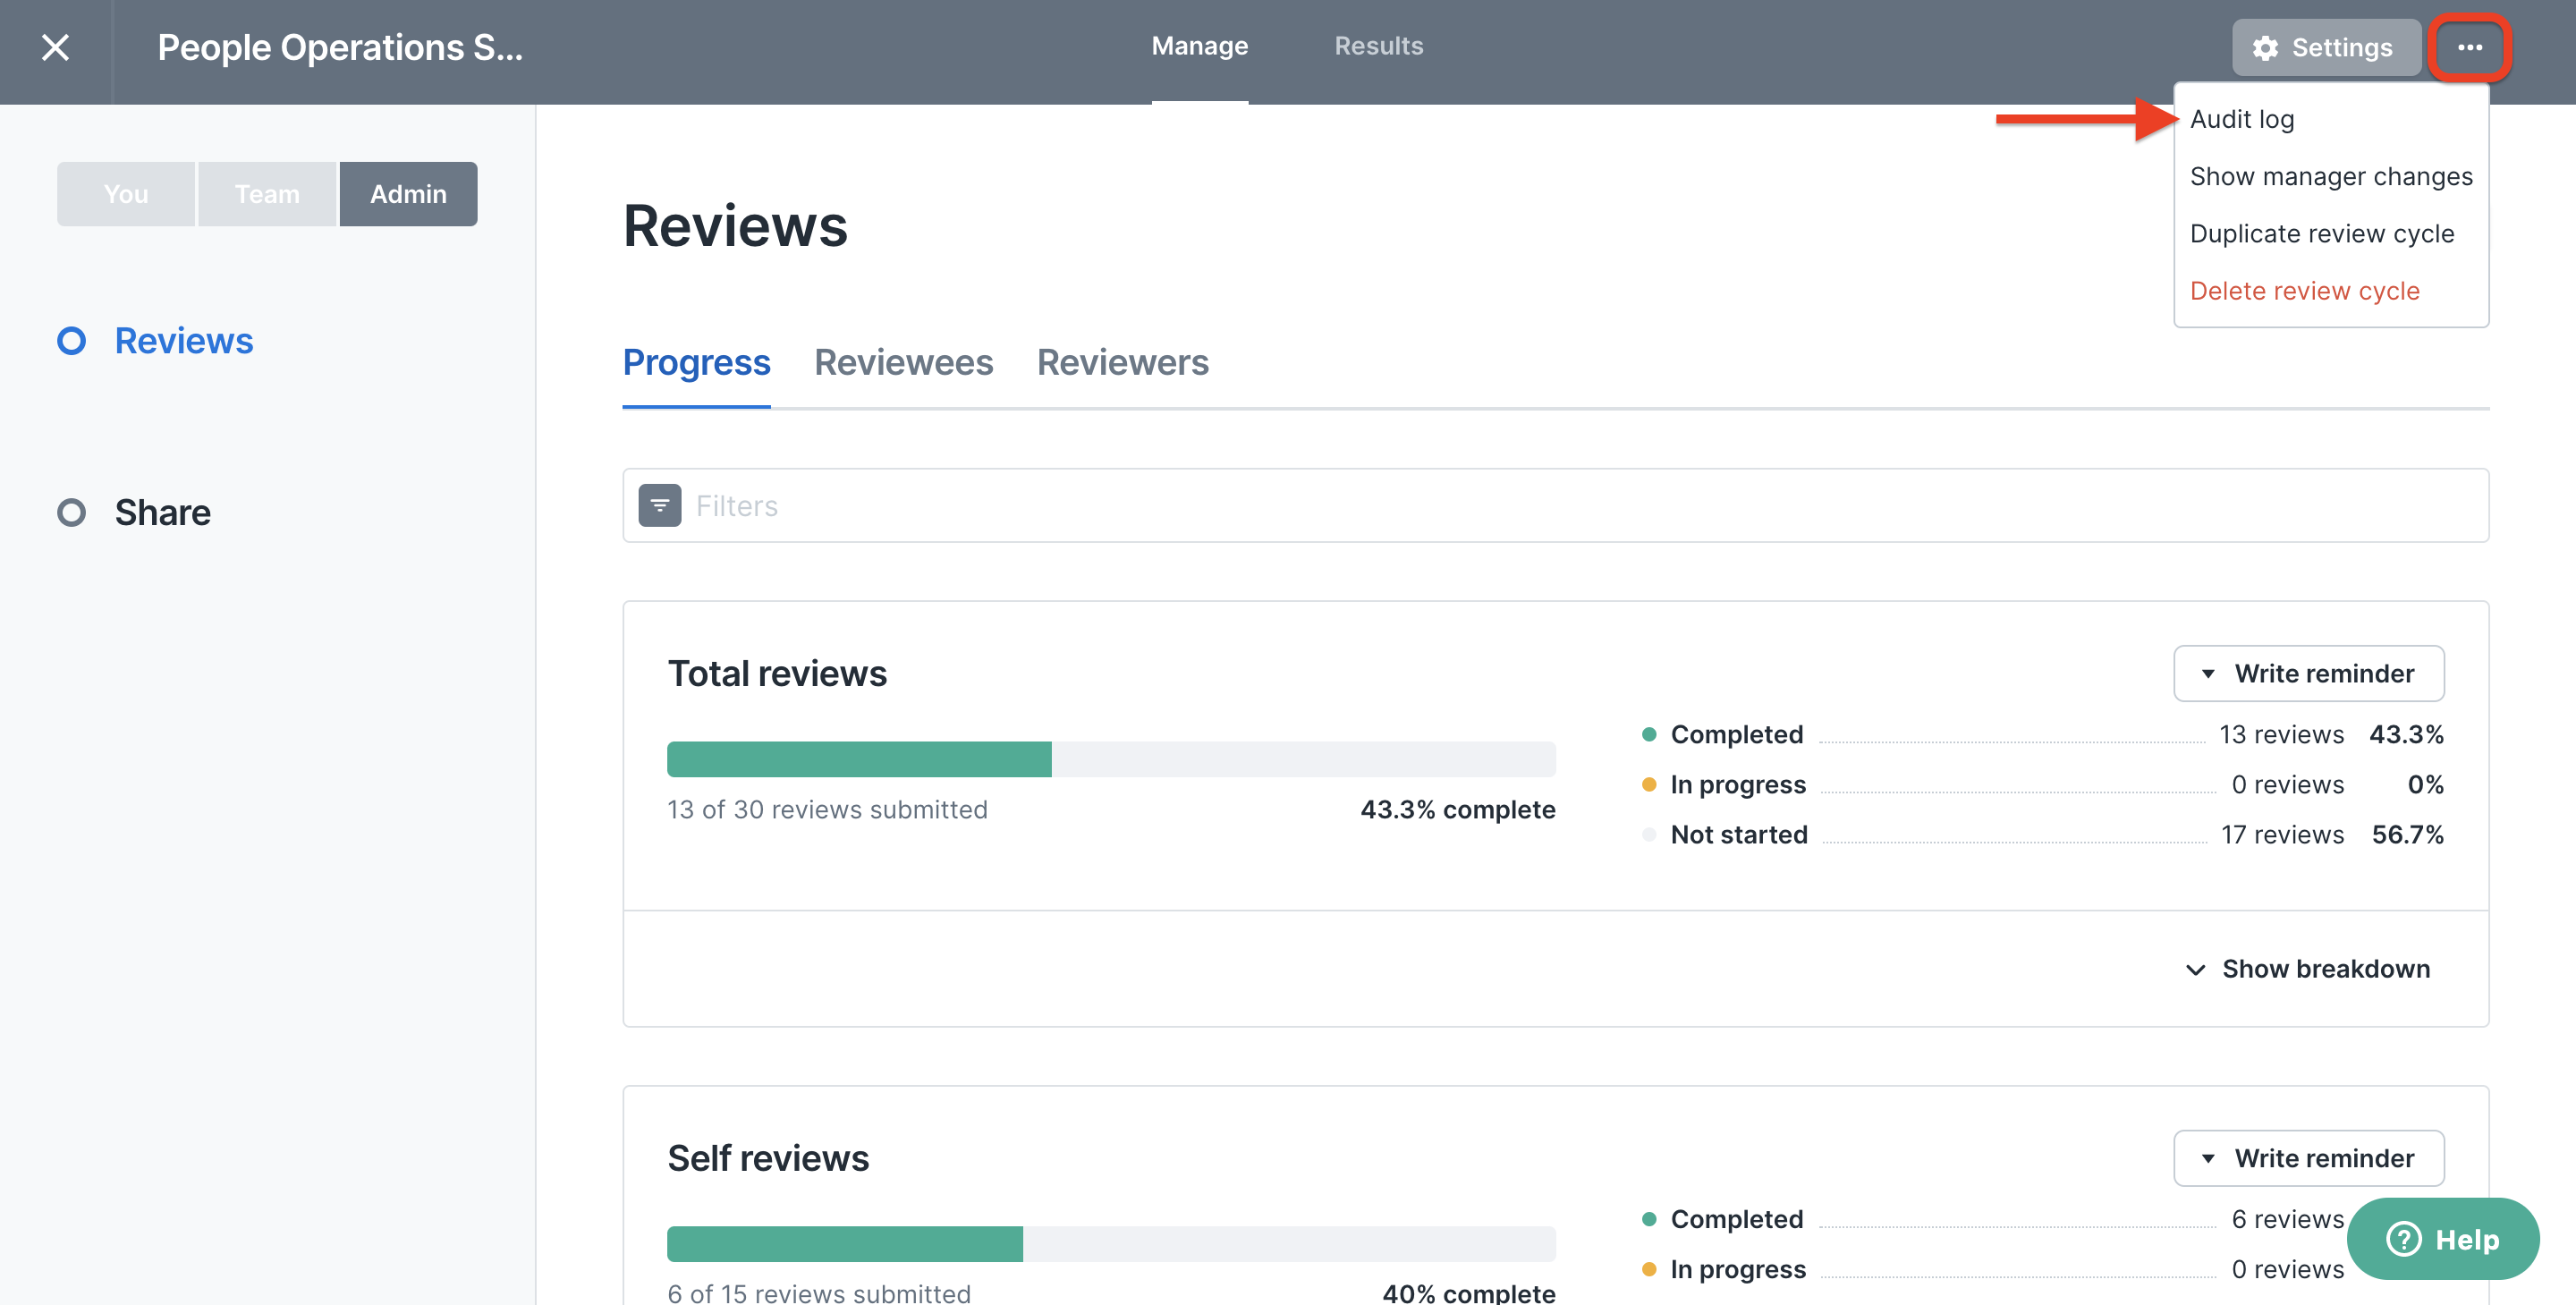Image resolution: width=2576 pixels, height=1305 pixels.
Task: Click the Help button icon
Action: click(x=2404, y=1237)
